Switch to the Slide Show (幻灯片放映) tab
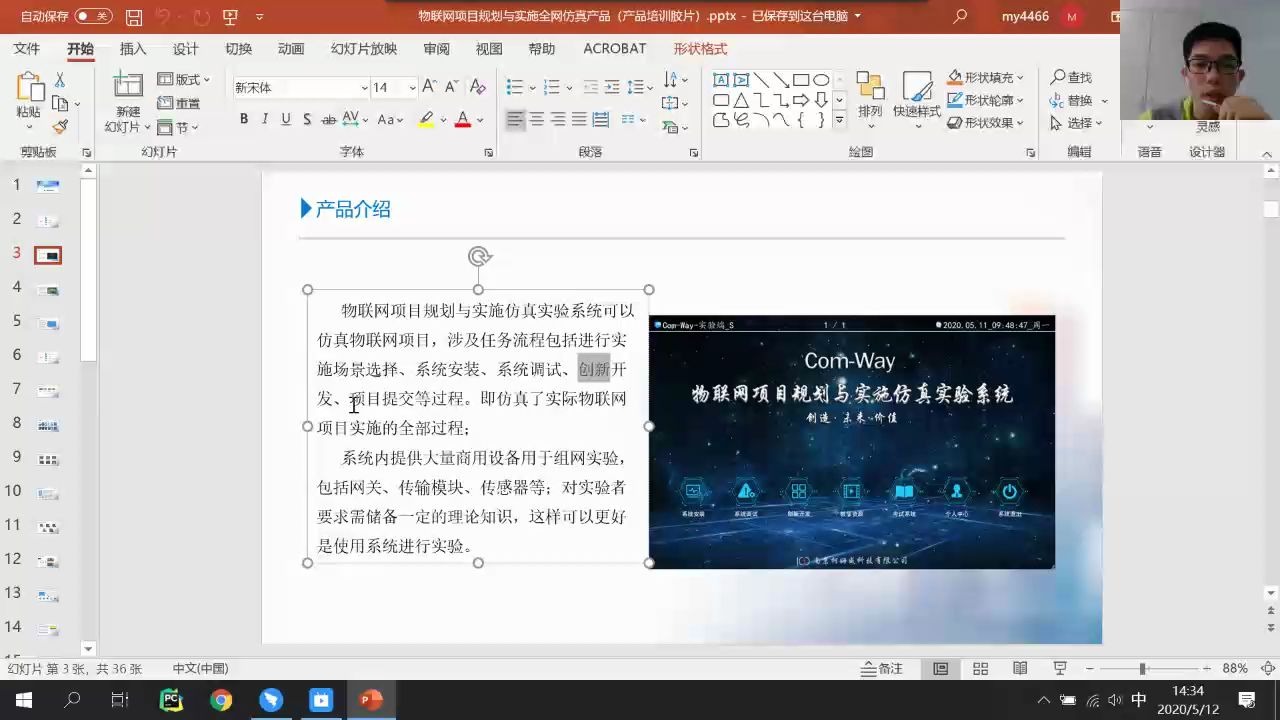The image size is (1280, 720). pyautogui.click(x=364, y=49)
